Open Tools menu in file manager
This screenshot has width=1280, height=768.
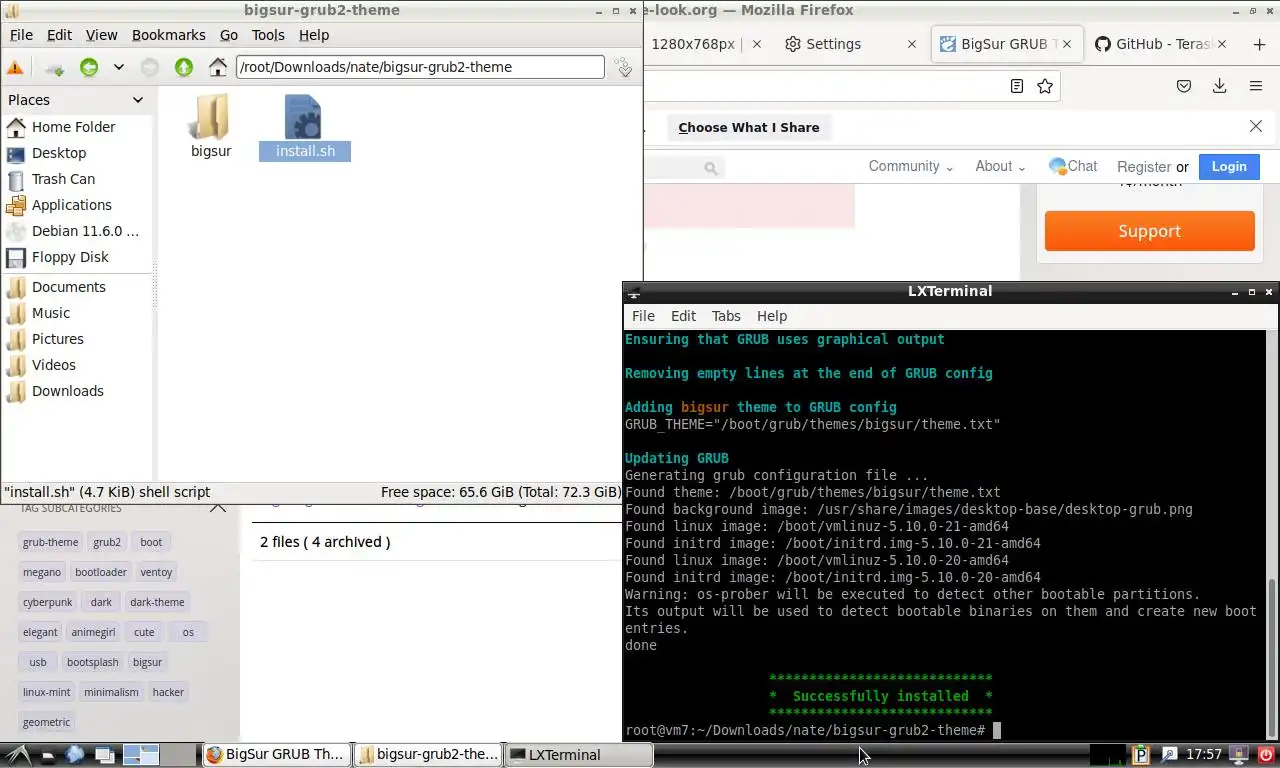tap(268, 34)
